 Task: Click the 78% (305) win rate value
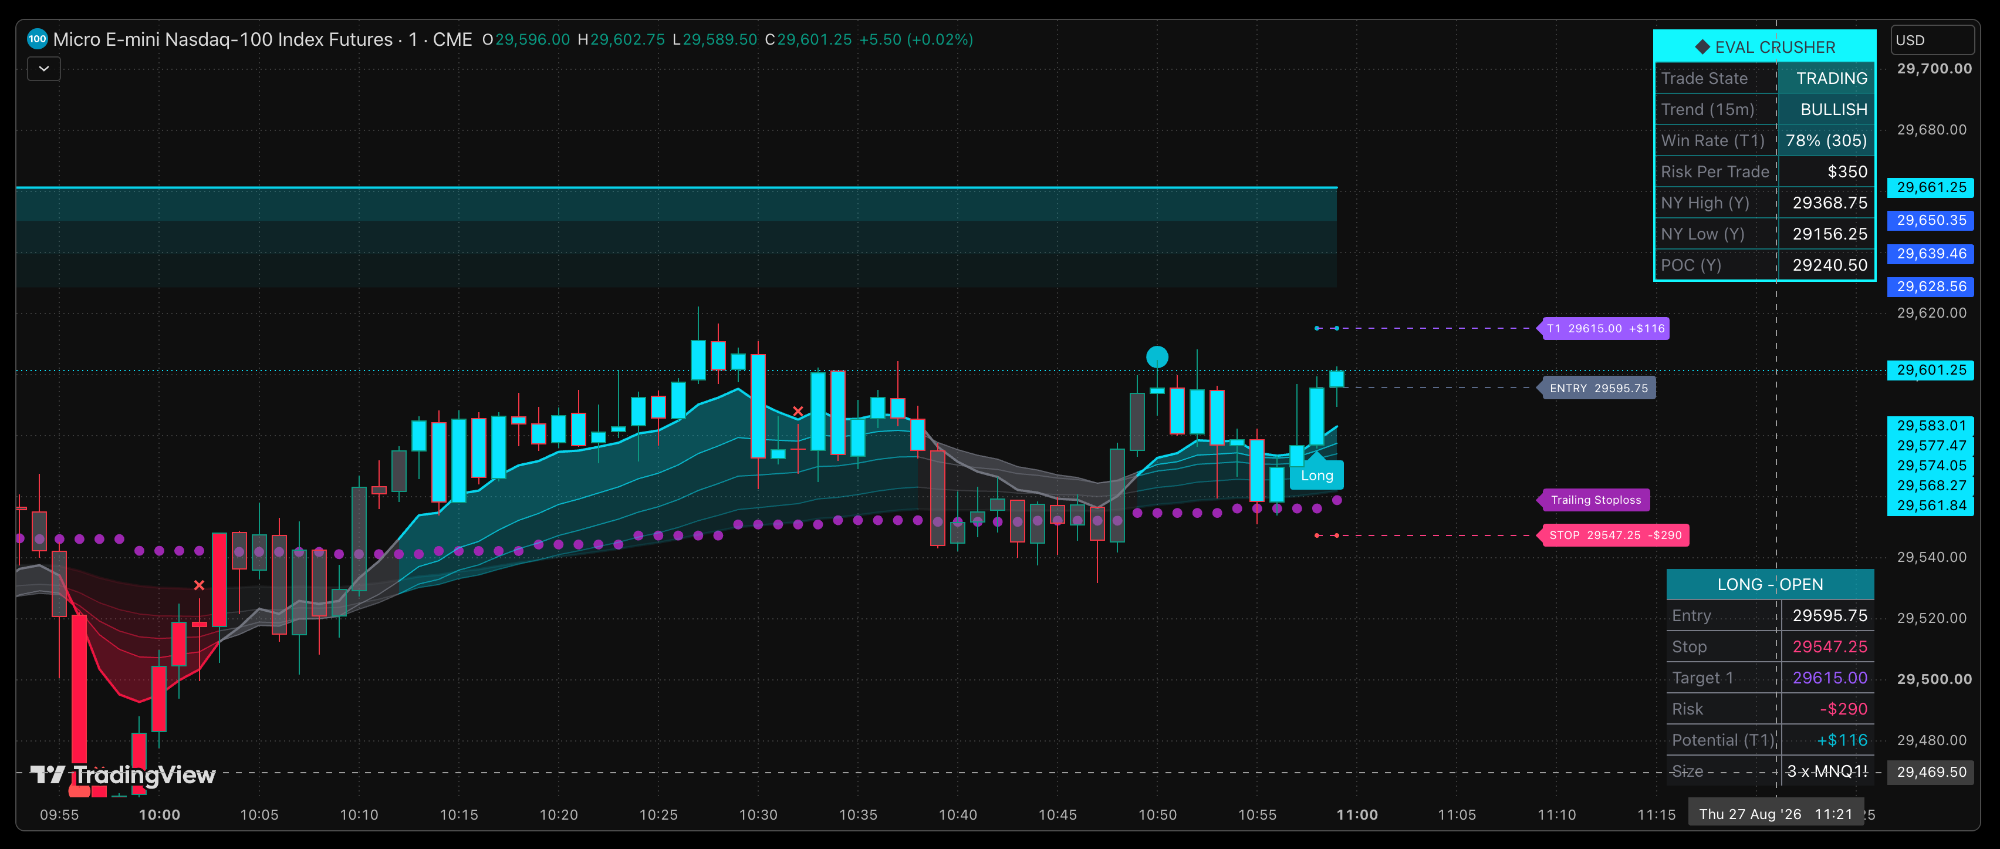tap(1827, 140)
